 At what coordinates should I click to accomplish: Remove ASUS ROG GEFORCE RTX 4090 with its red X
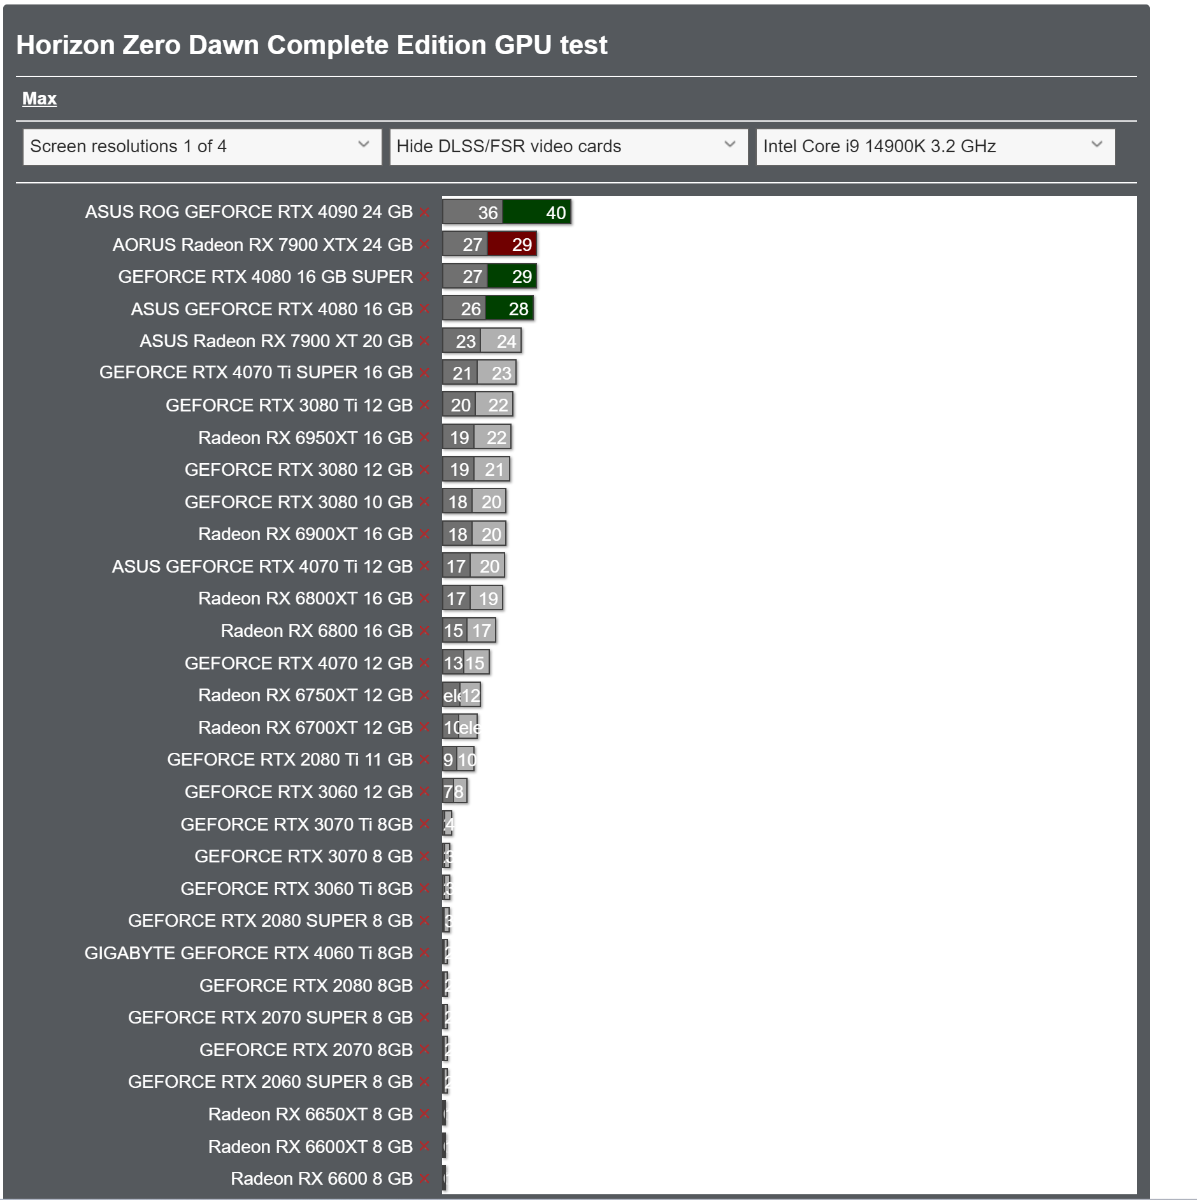pyautogui.click(x=425, y=213)
